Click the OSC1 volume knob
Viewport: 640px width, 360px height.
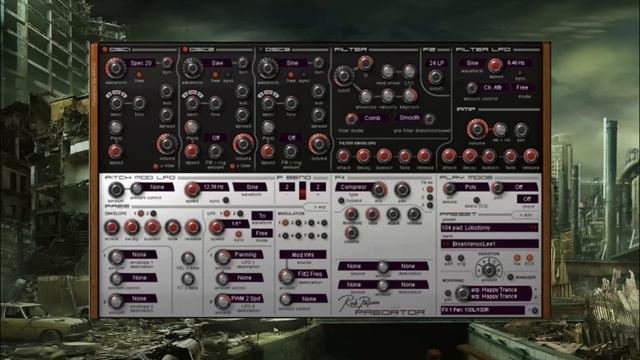click(167, 144)
